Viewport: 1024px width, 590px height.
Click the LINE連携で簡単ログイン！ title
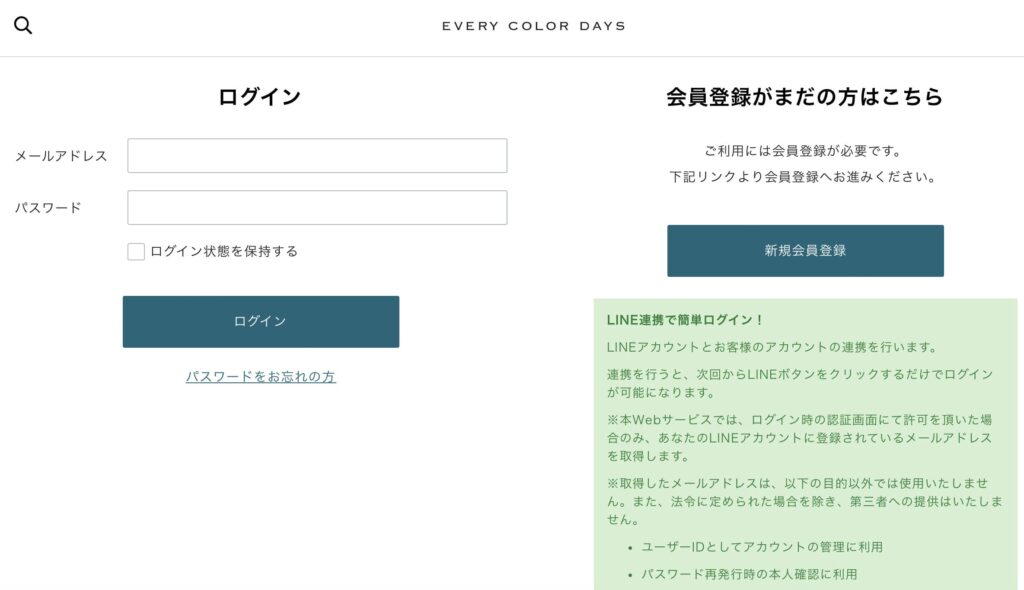click(685, 320)
